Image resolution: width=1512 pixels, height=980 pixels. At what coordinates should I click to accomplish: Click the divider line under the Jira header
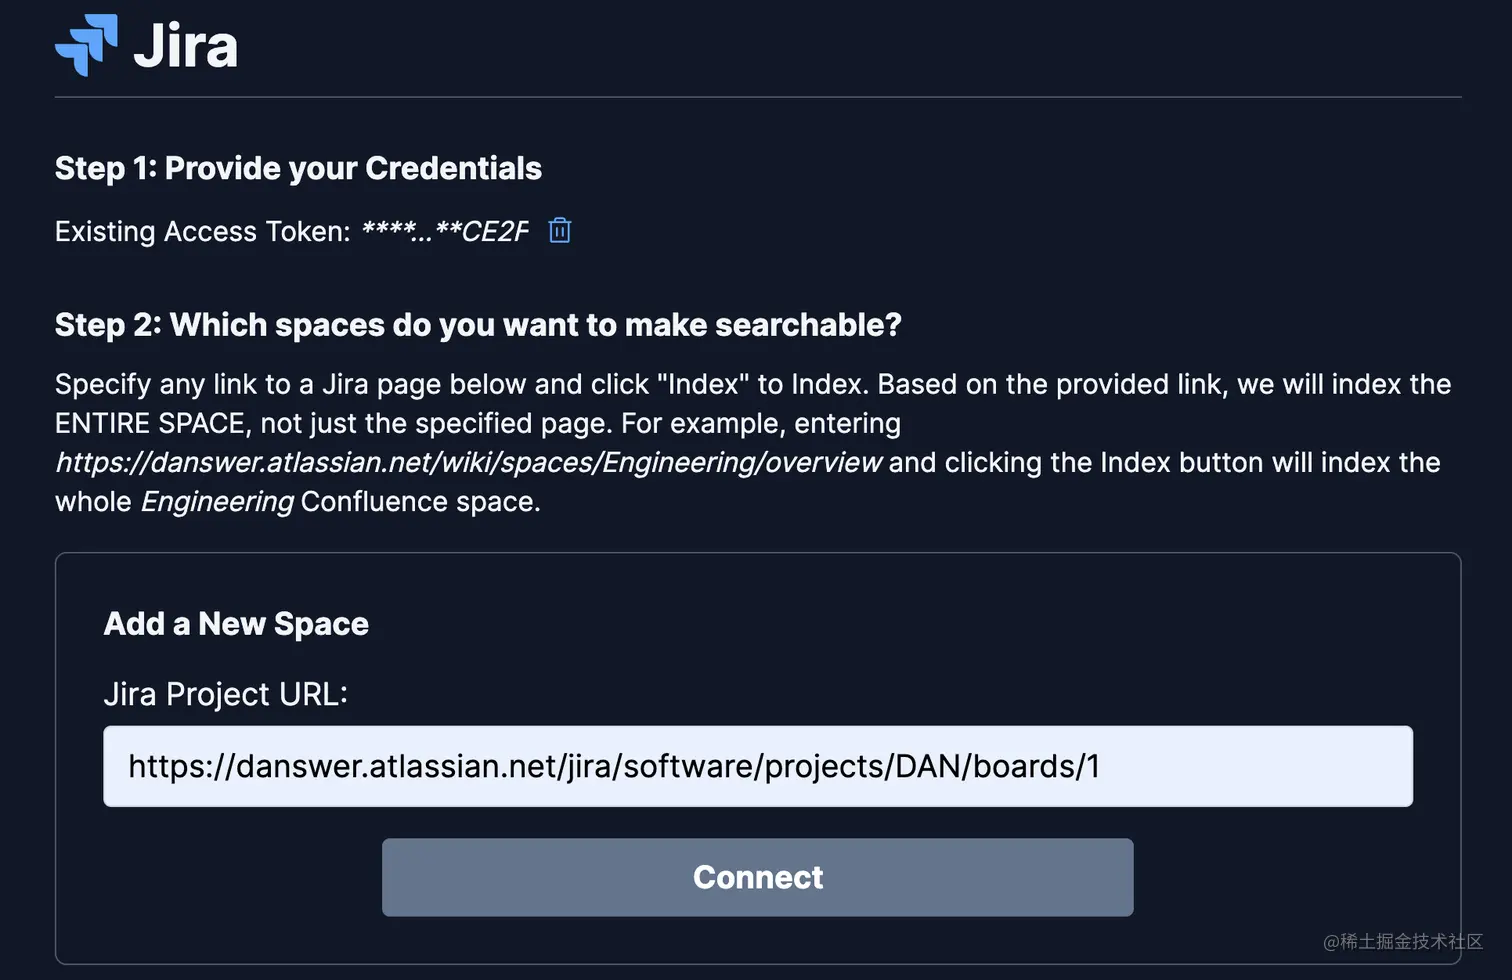(757, 97)
